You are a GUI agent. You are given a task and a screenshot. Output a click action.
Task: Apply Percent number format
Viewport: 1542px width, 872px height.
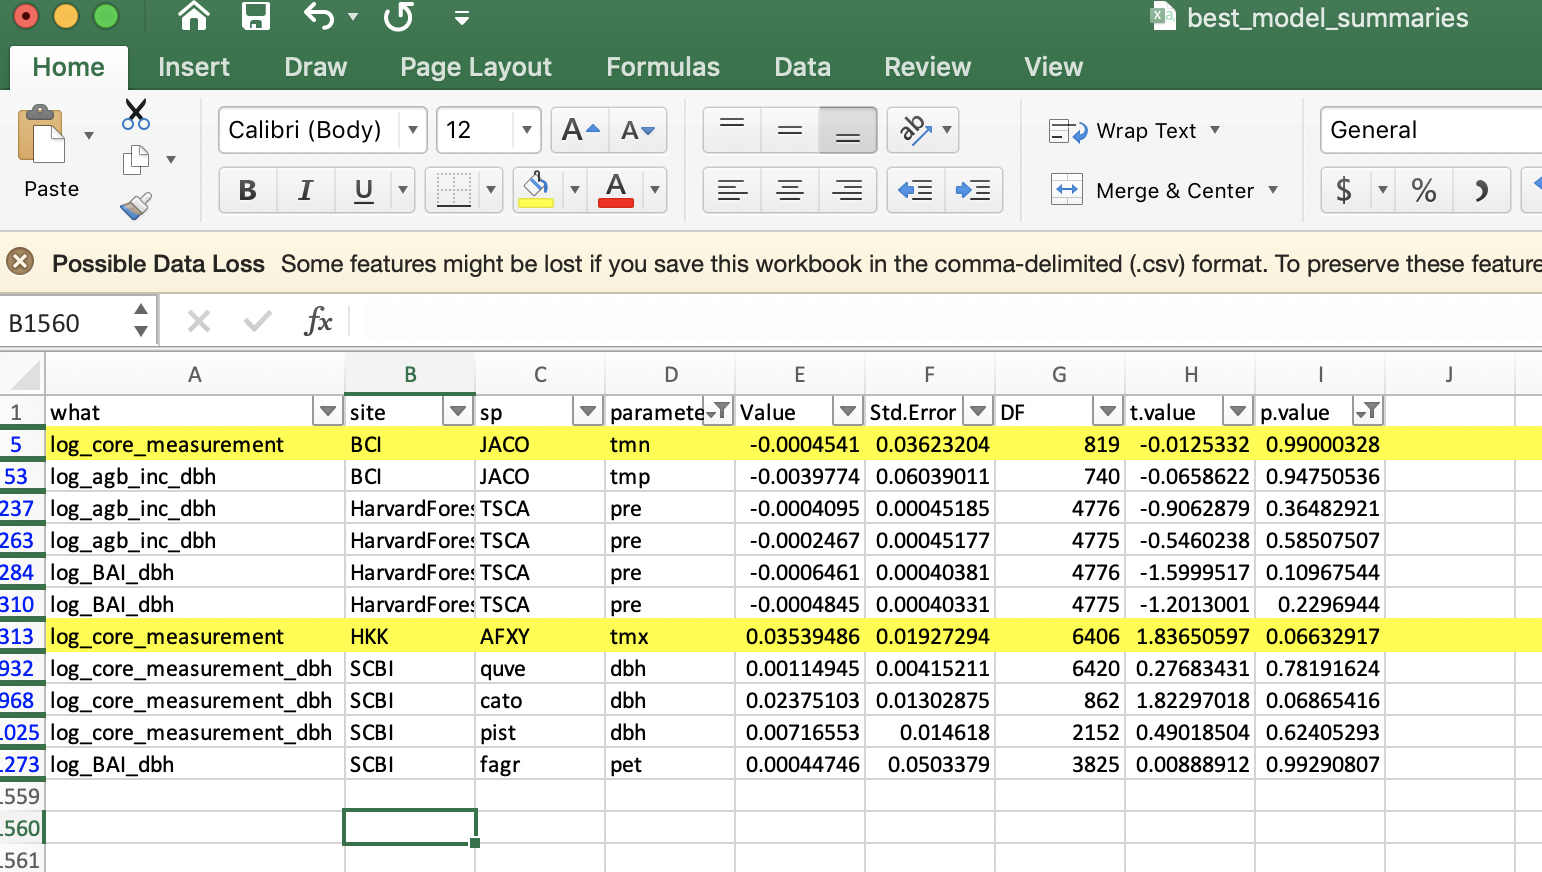1424,190
